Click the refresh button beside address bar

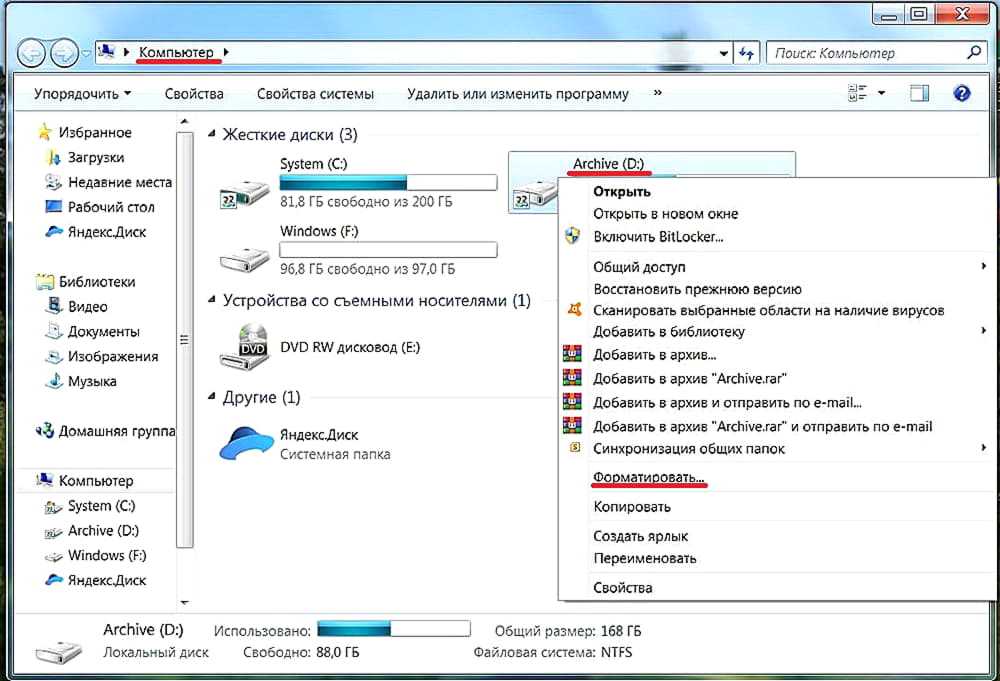[746, 53]
